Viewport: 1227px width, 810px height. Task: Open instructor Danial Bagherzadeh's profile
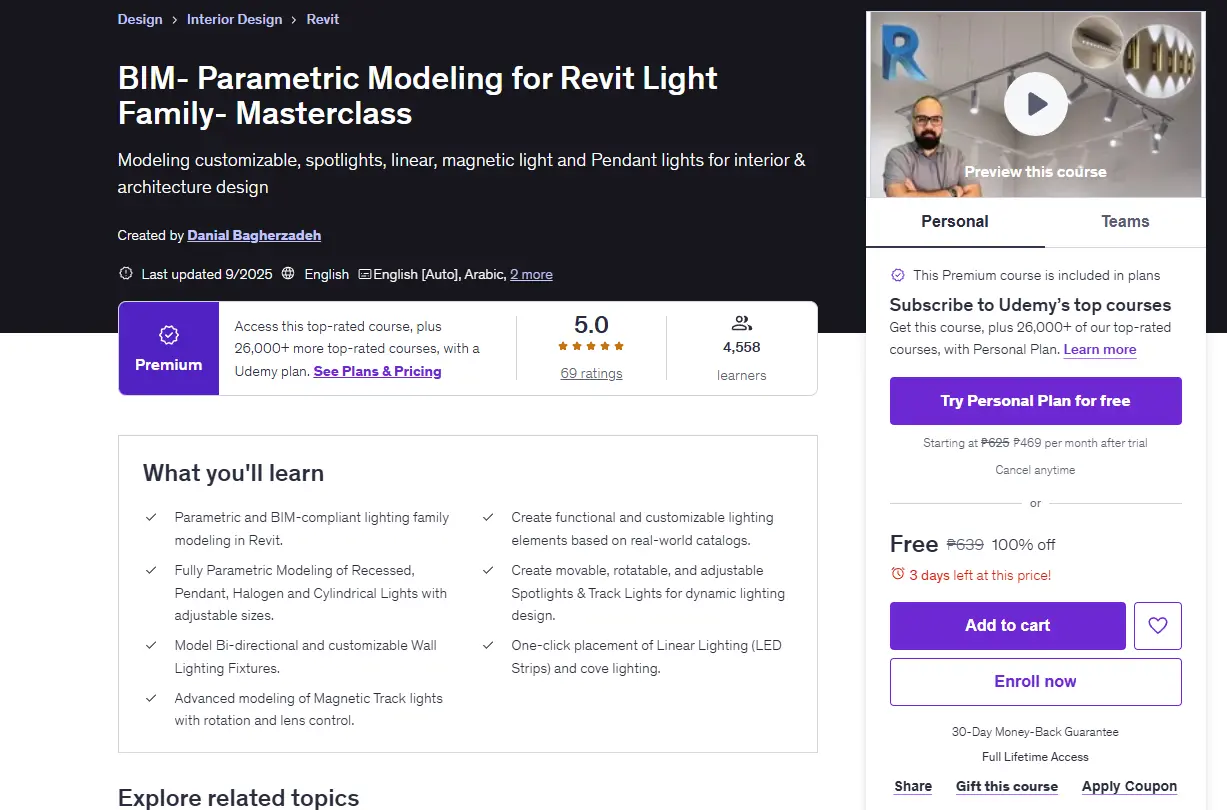click(254, 235)
